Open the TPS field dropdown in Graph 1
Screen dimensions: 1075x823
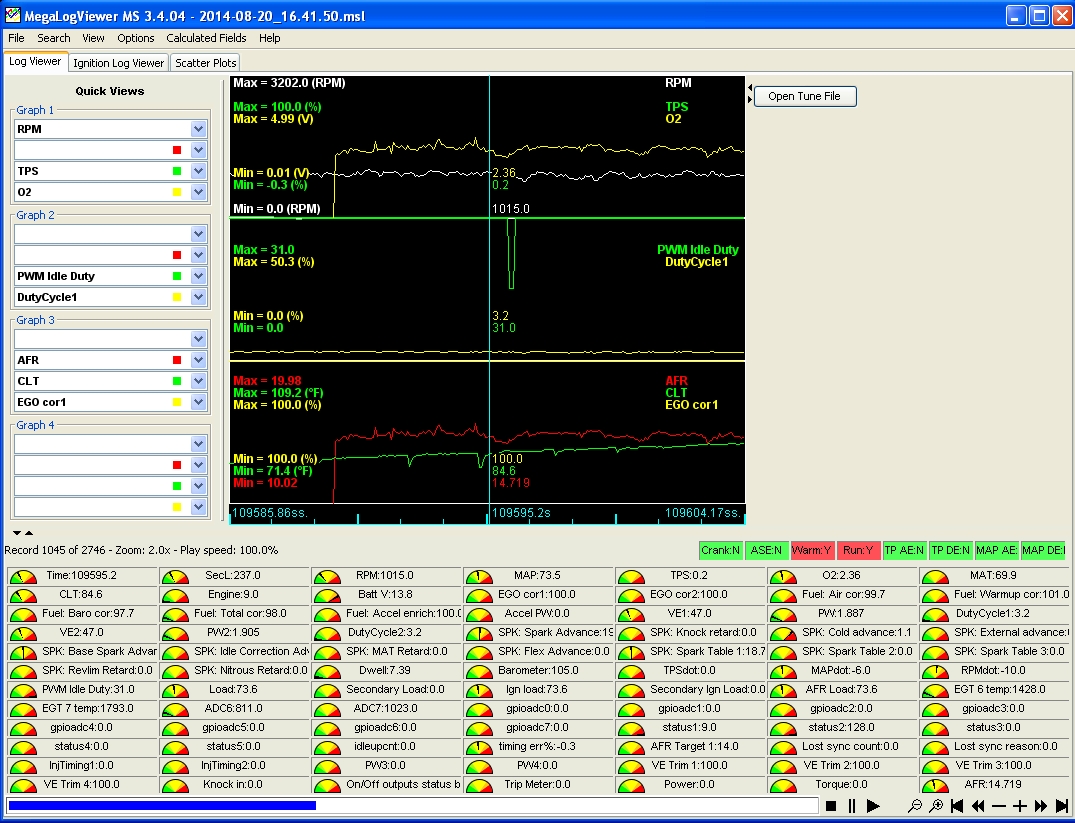(x=199, y=171)
